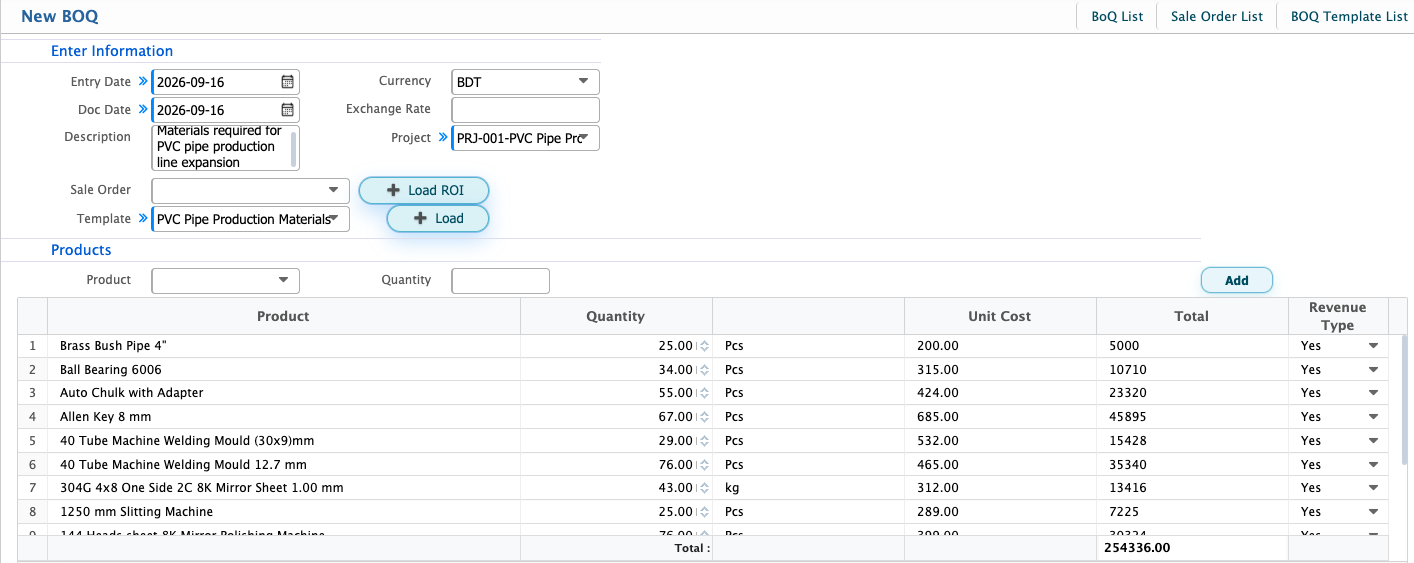Click unit cost 685.00 cell
The width and height of the screenshot is (1414, 563).
pos(1000,417)
